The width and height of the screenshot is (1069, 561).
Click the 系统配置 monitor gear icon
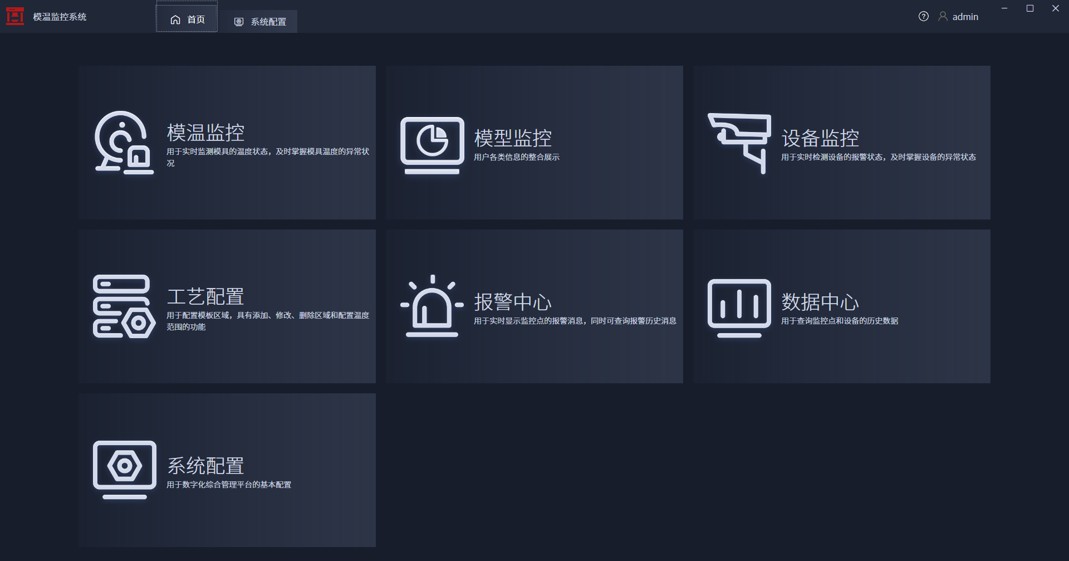click(124, 470)
